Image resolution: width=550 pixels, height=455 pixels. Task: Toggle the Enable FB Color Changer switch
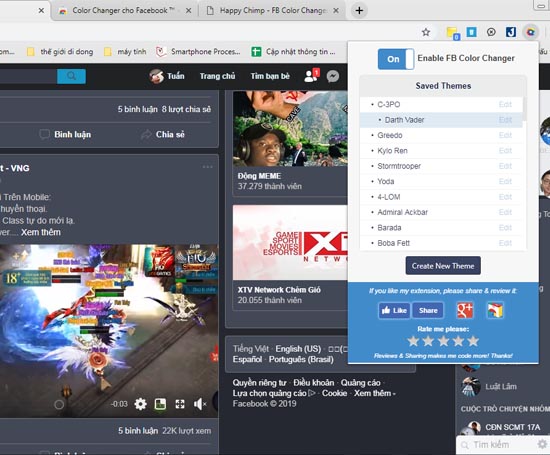(396, 59)
